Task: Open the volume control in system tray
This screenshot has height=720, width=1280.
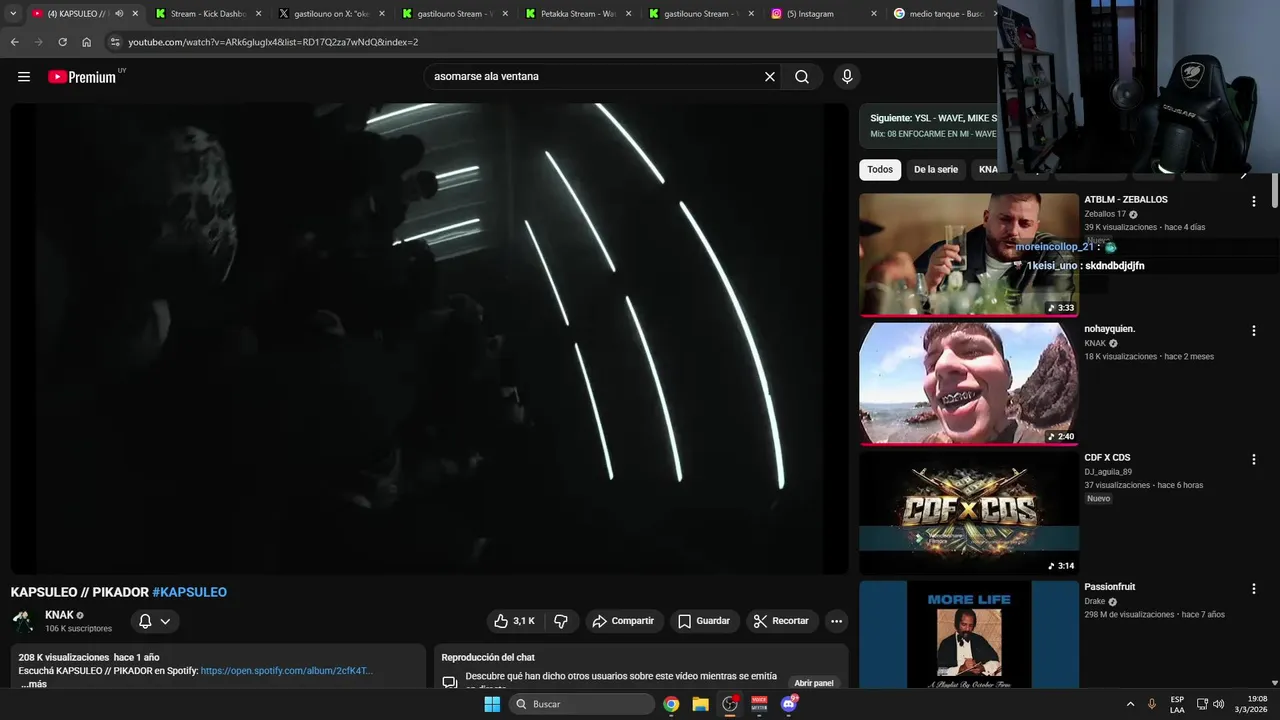Action: (x=1218, y=704)
